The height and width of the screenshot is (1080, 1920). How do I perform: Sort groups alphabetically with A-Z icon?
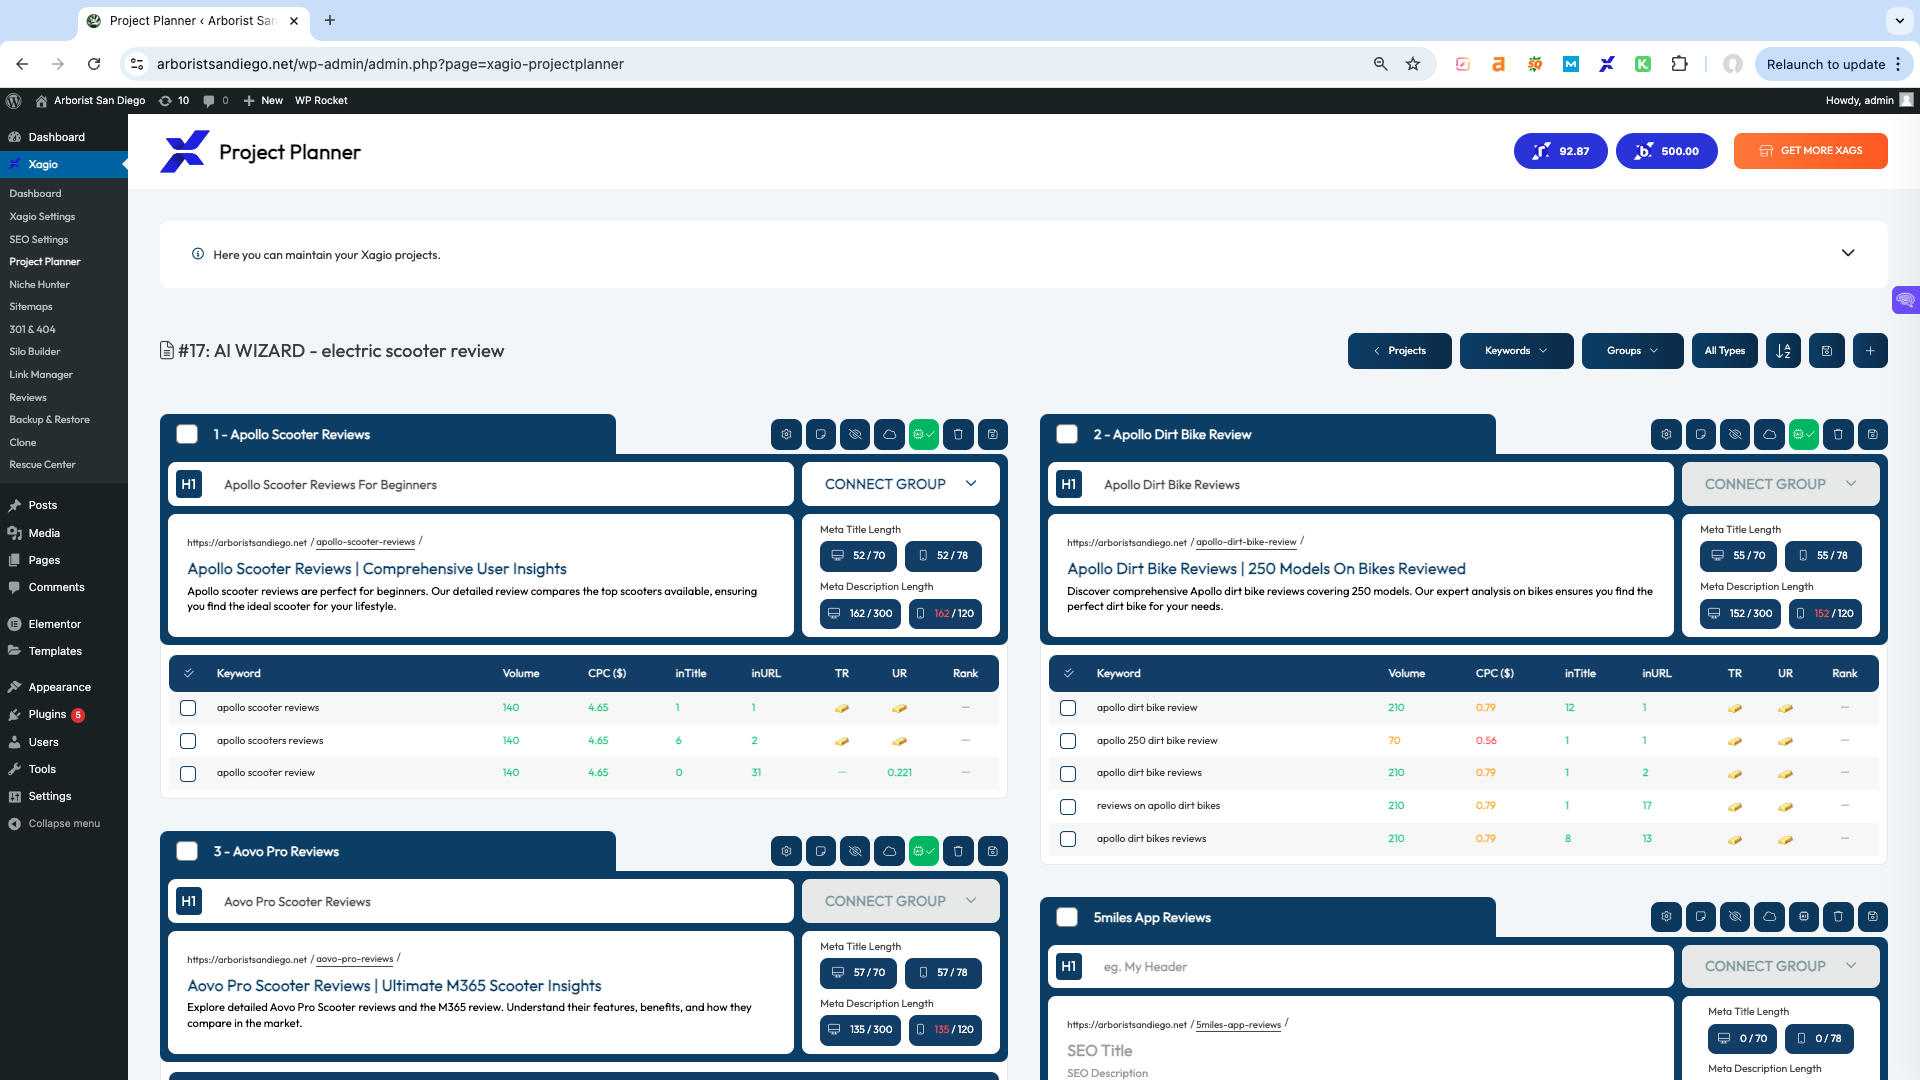1784,351
